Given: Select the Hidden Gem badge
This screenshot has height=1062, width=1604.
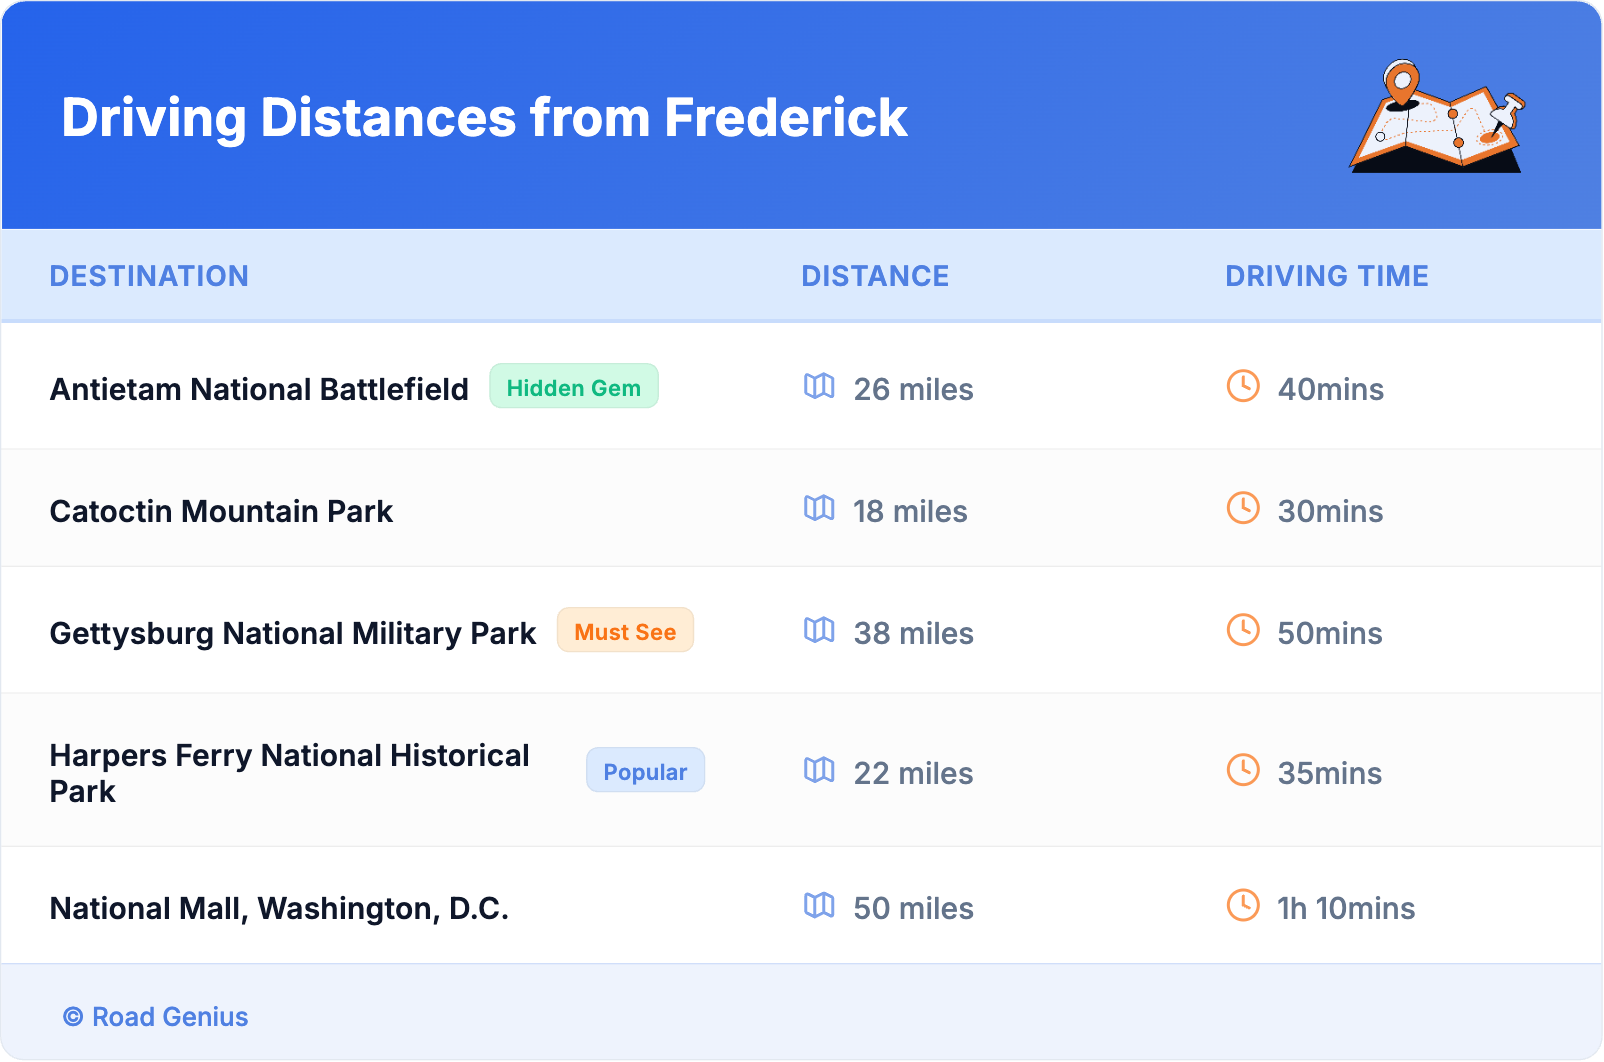Looking at the screenshot, I should tap(574, 387).
